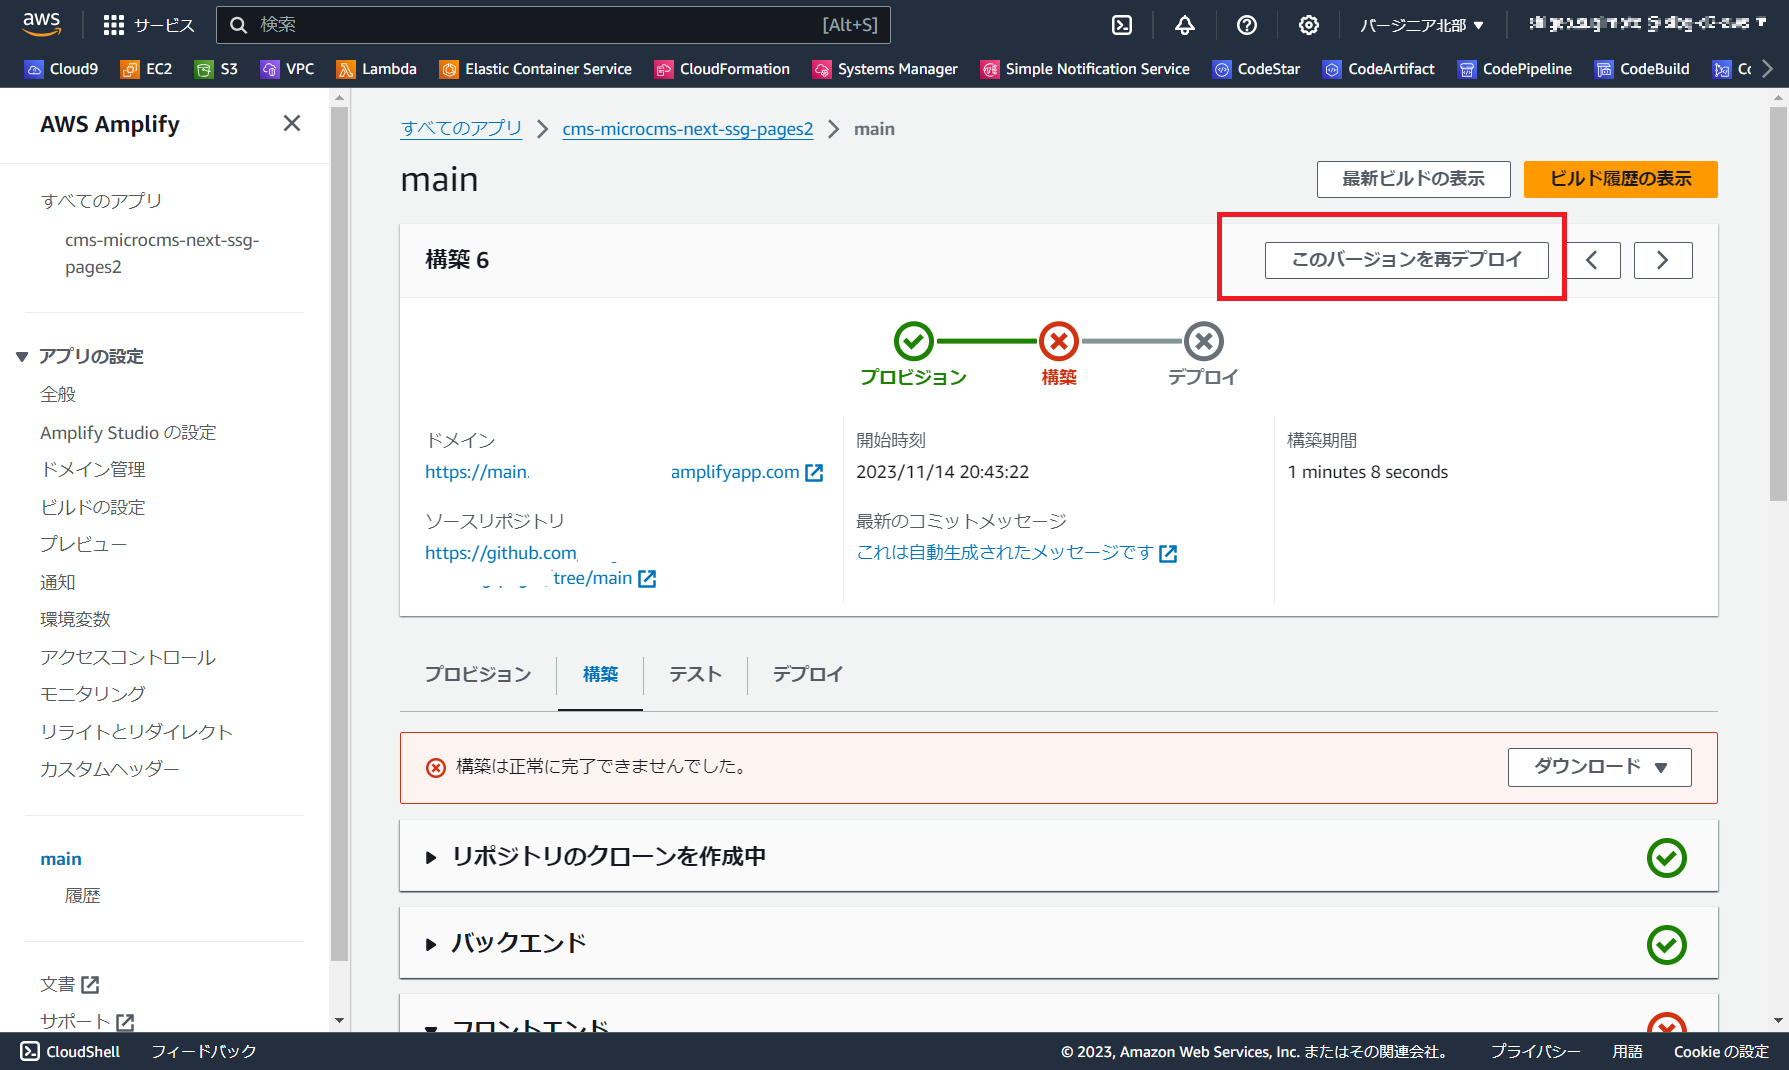Open Systems Manager shortcut
This screenshot has width=1789, height=1070.
(886, 69)
